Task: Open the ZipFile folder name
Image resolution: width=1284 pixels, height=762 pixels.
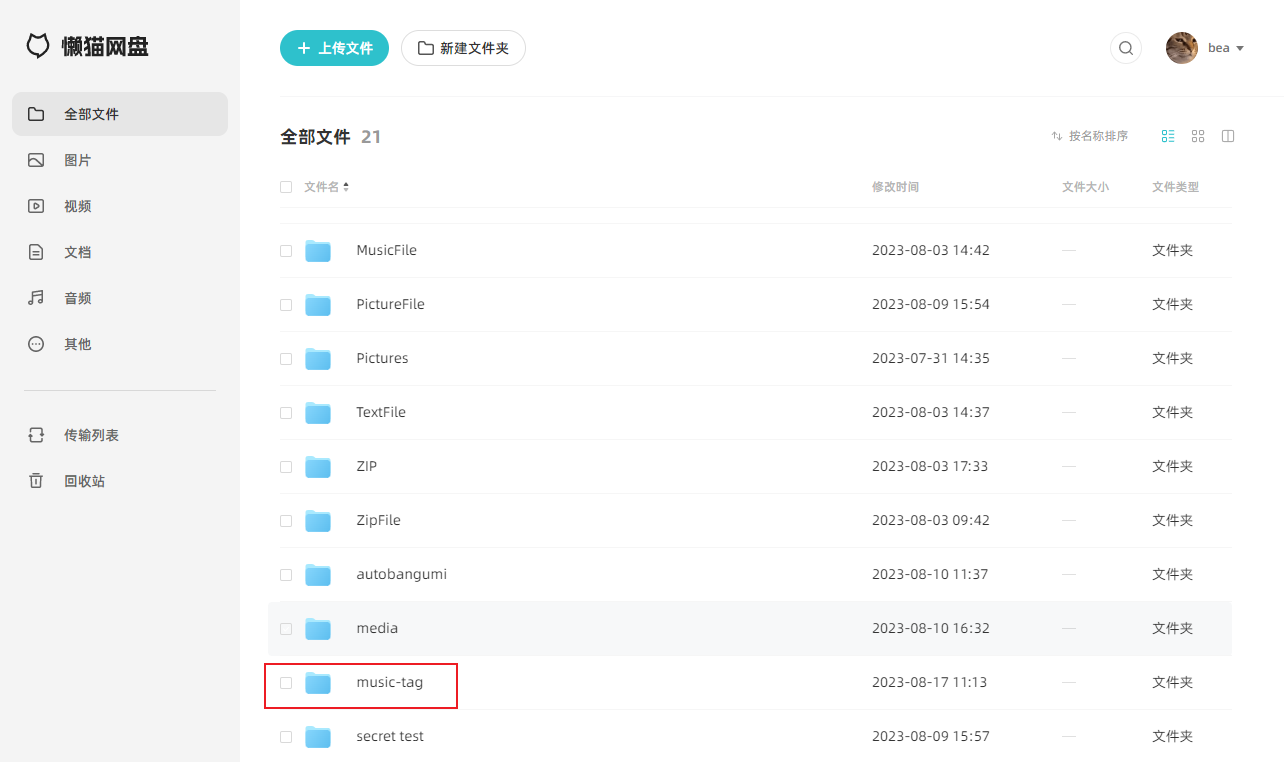Action: coord(378,521)
